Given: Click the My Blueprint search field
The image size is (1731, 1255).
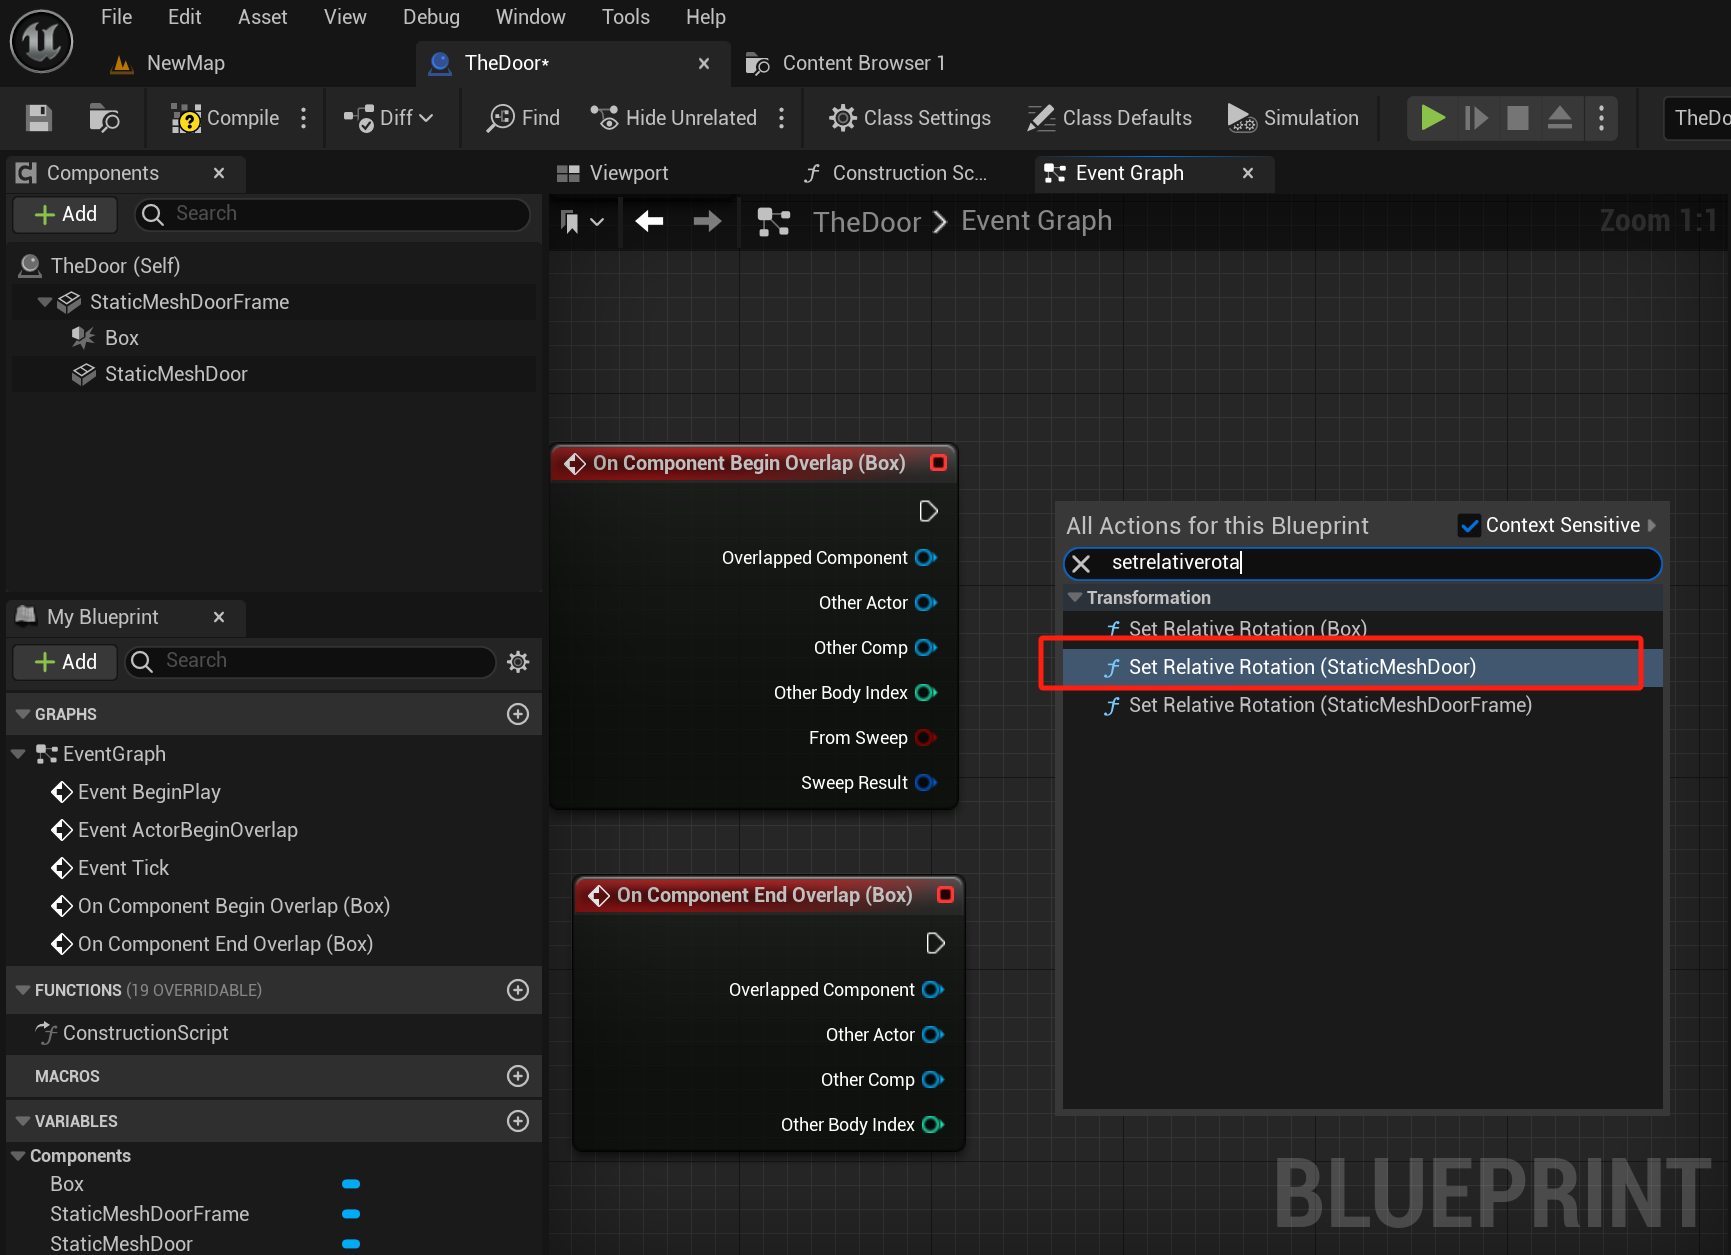Looking at the screenshot, I should pyautogui.click(x=311, y=662).
